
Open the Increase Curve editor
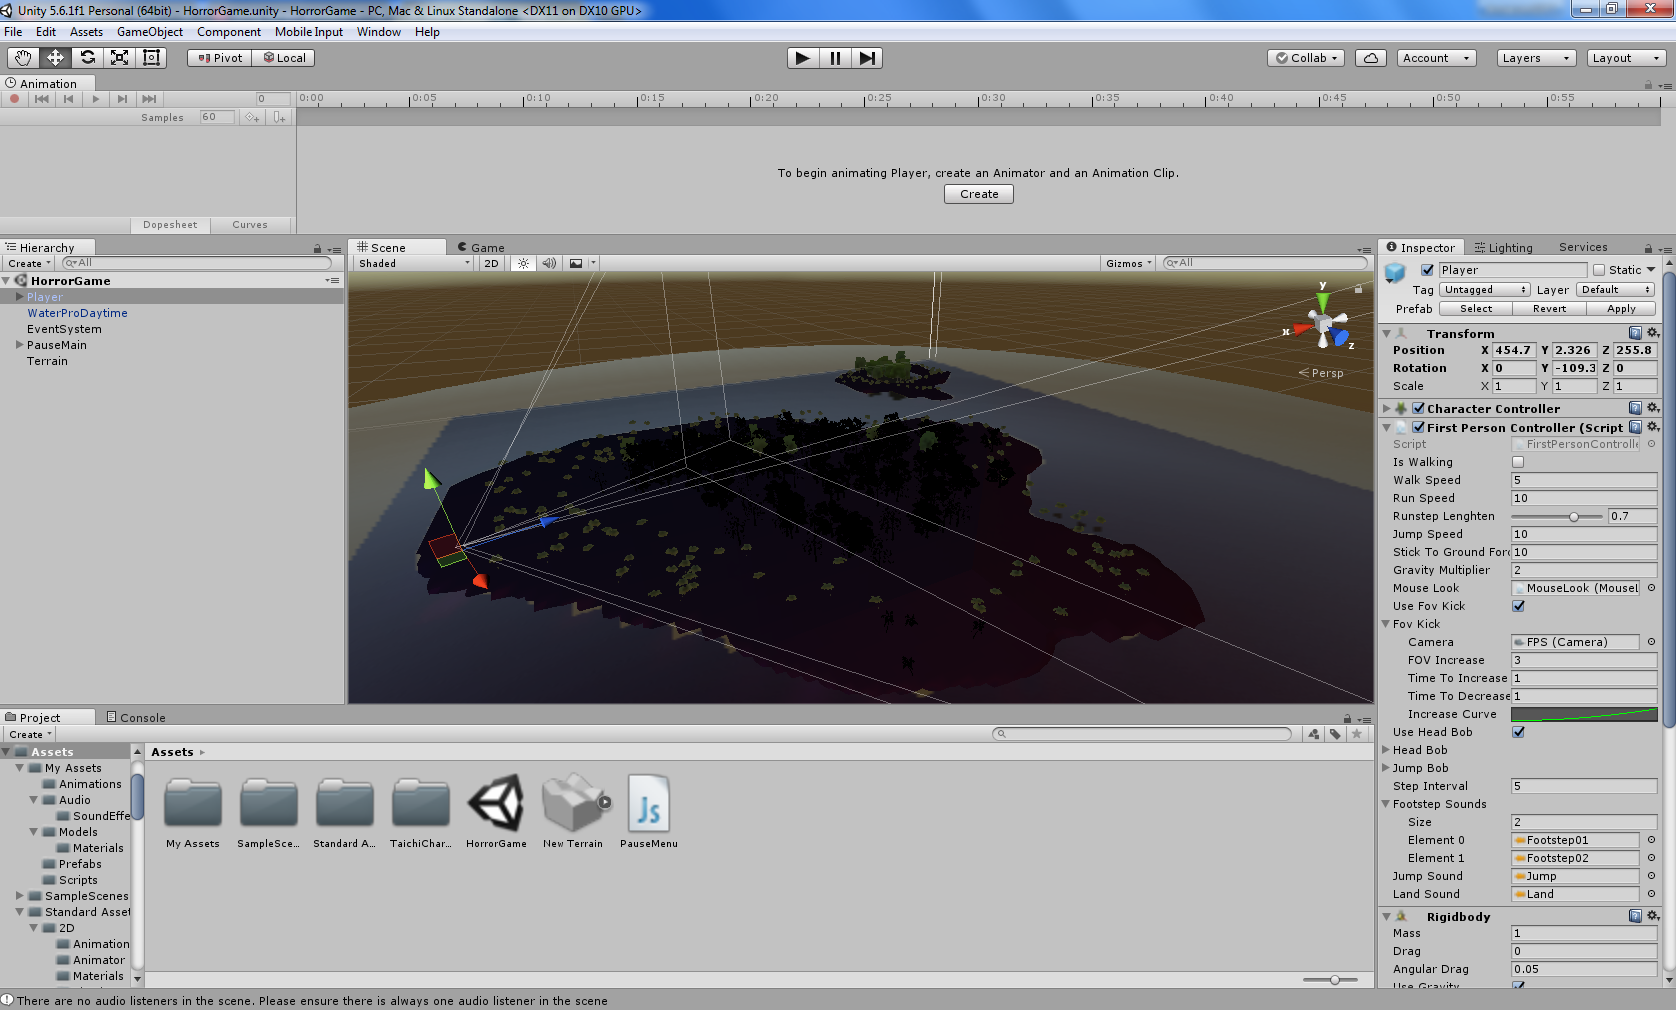tap(1584, 714)
